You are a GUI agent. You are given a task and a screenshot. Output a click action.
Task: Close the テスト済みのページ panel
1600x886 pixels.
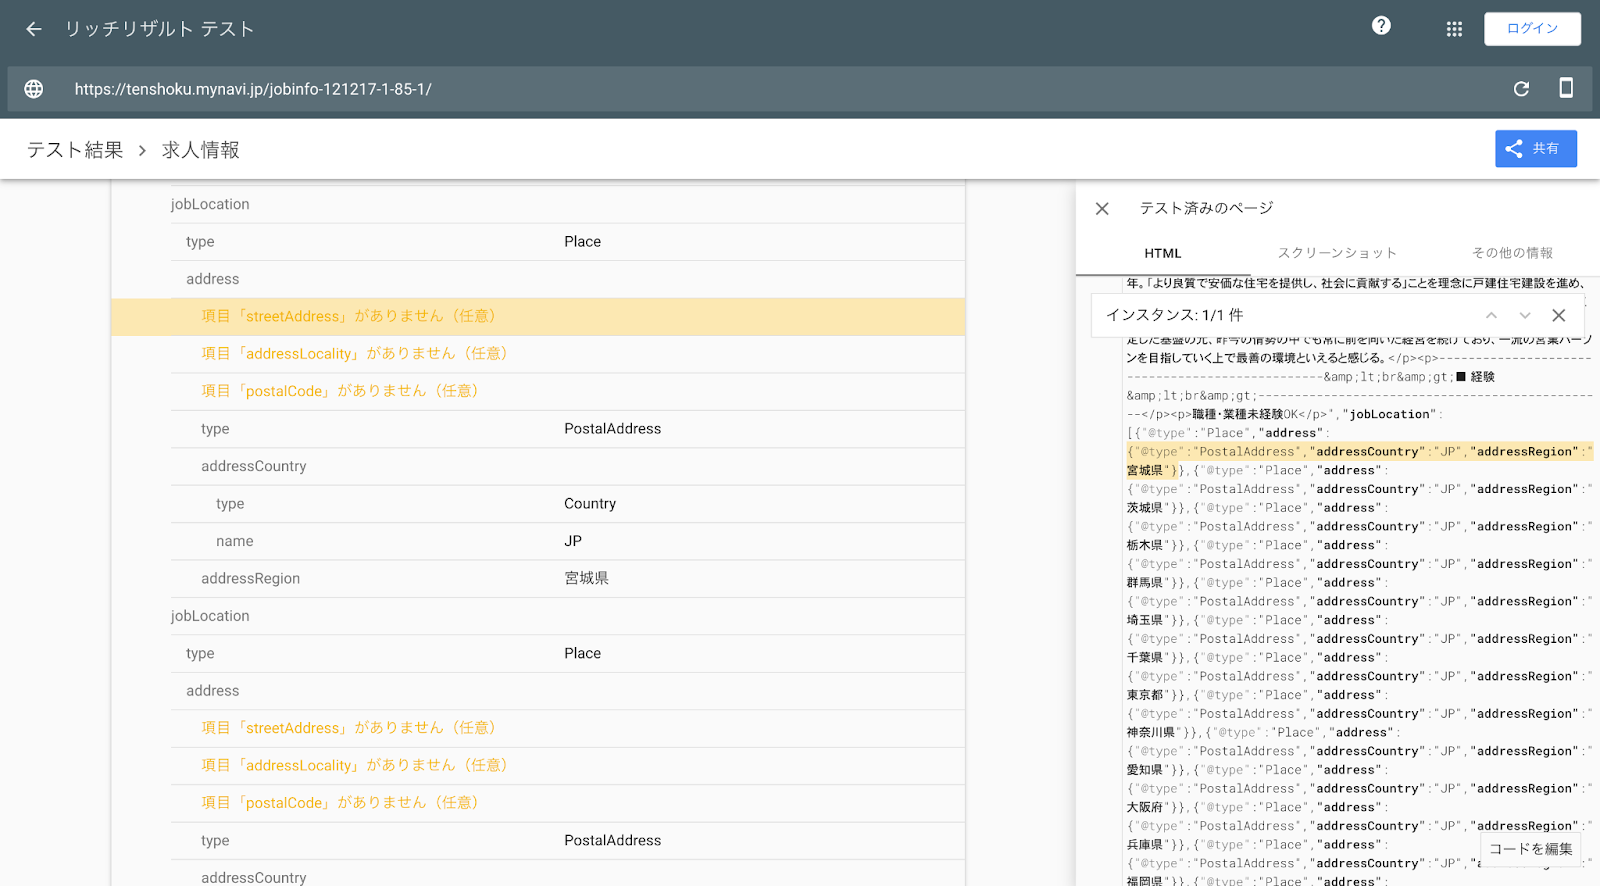point(1102,208)
